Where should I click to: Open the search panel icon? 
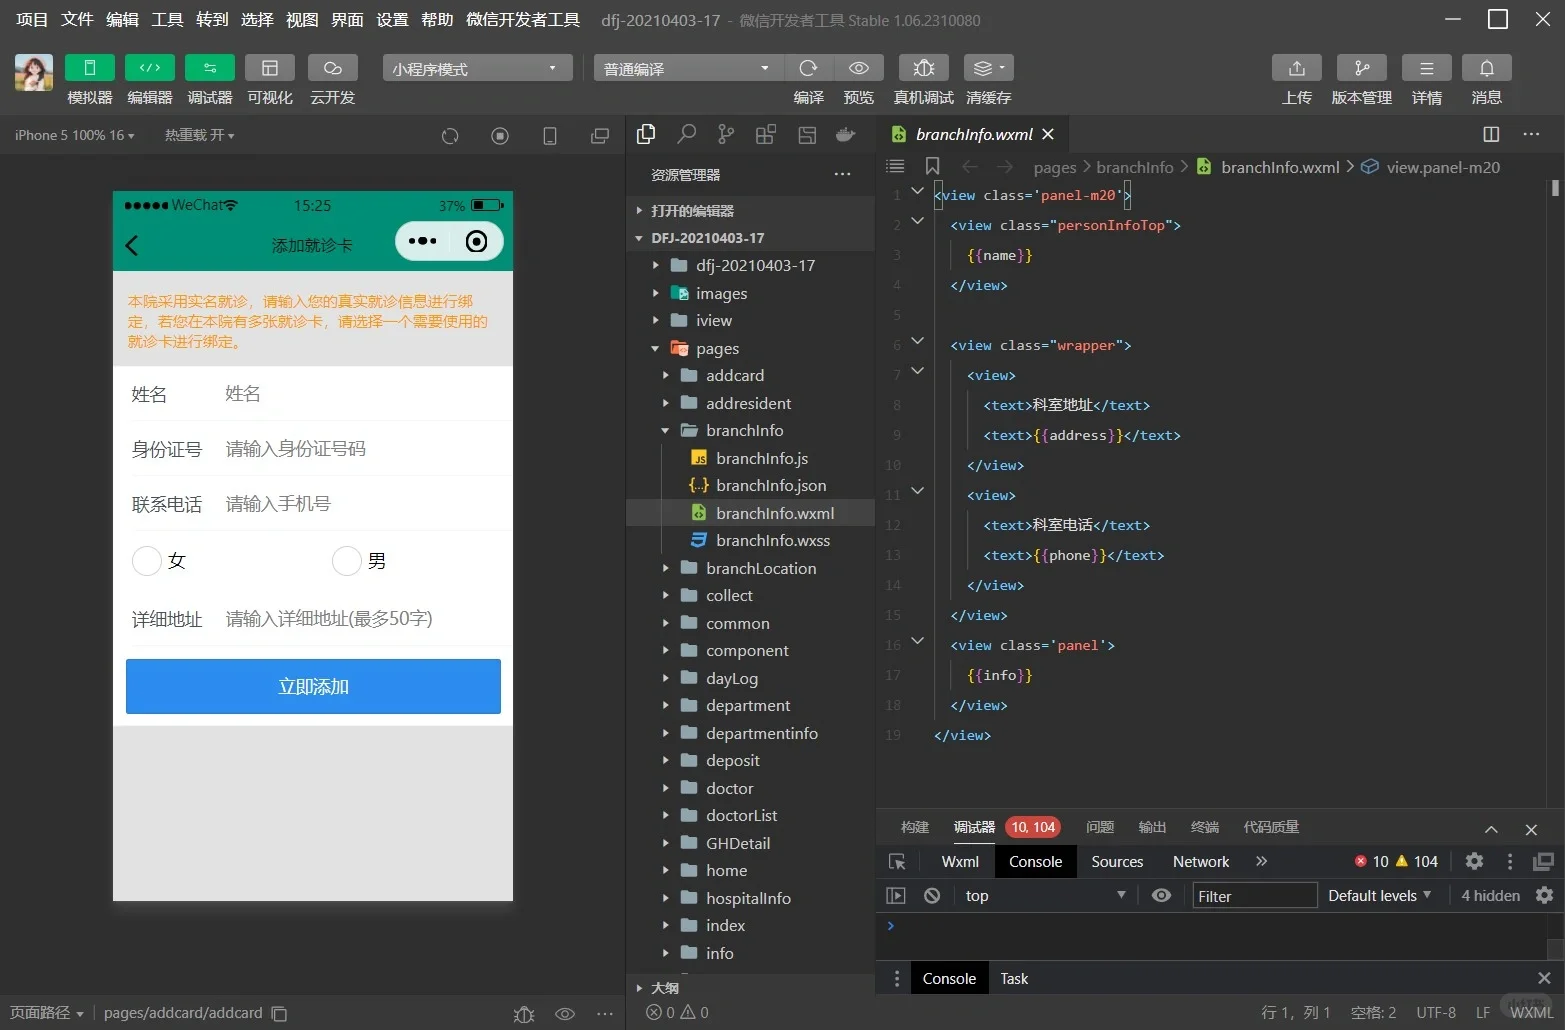tap(686, 134)
